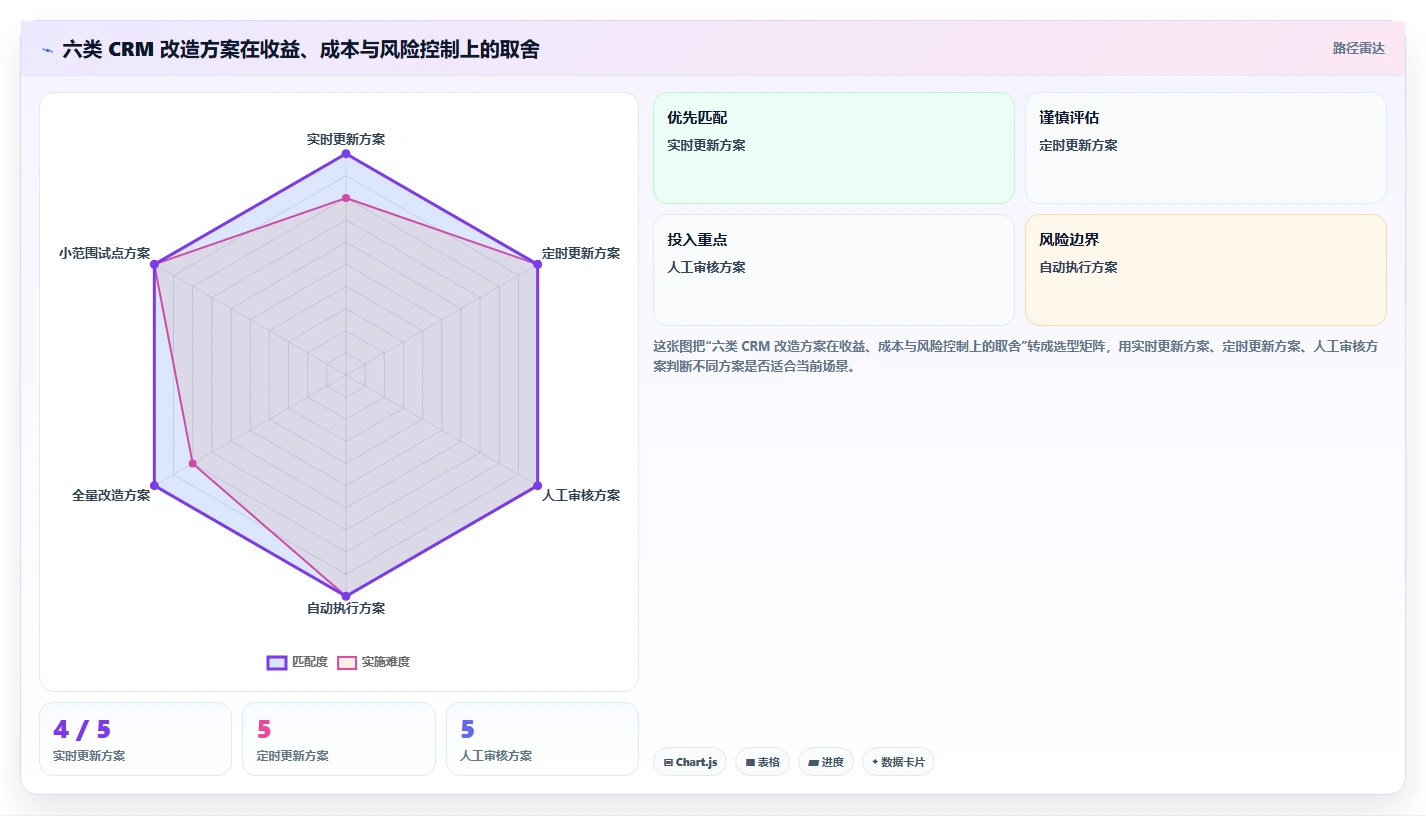
Task: Click radar axis label 定时更新方案 beside the chart
Action: tap(581, 253)
